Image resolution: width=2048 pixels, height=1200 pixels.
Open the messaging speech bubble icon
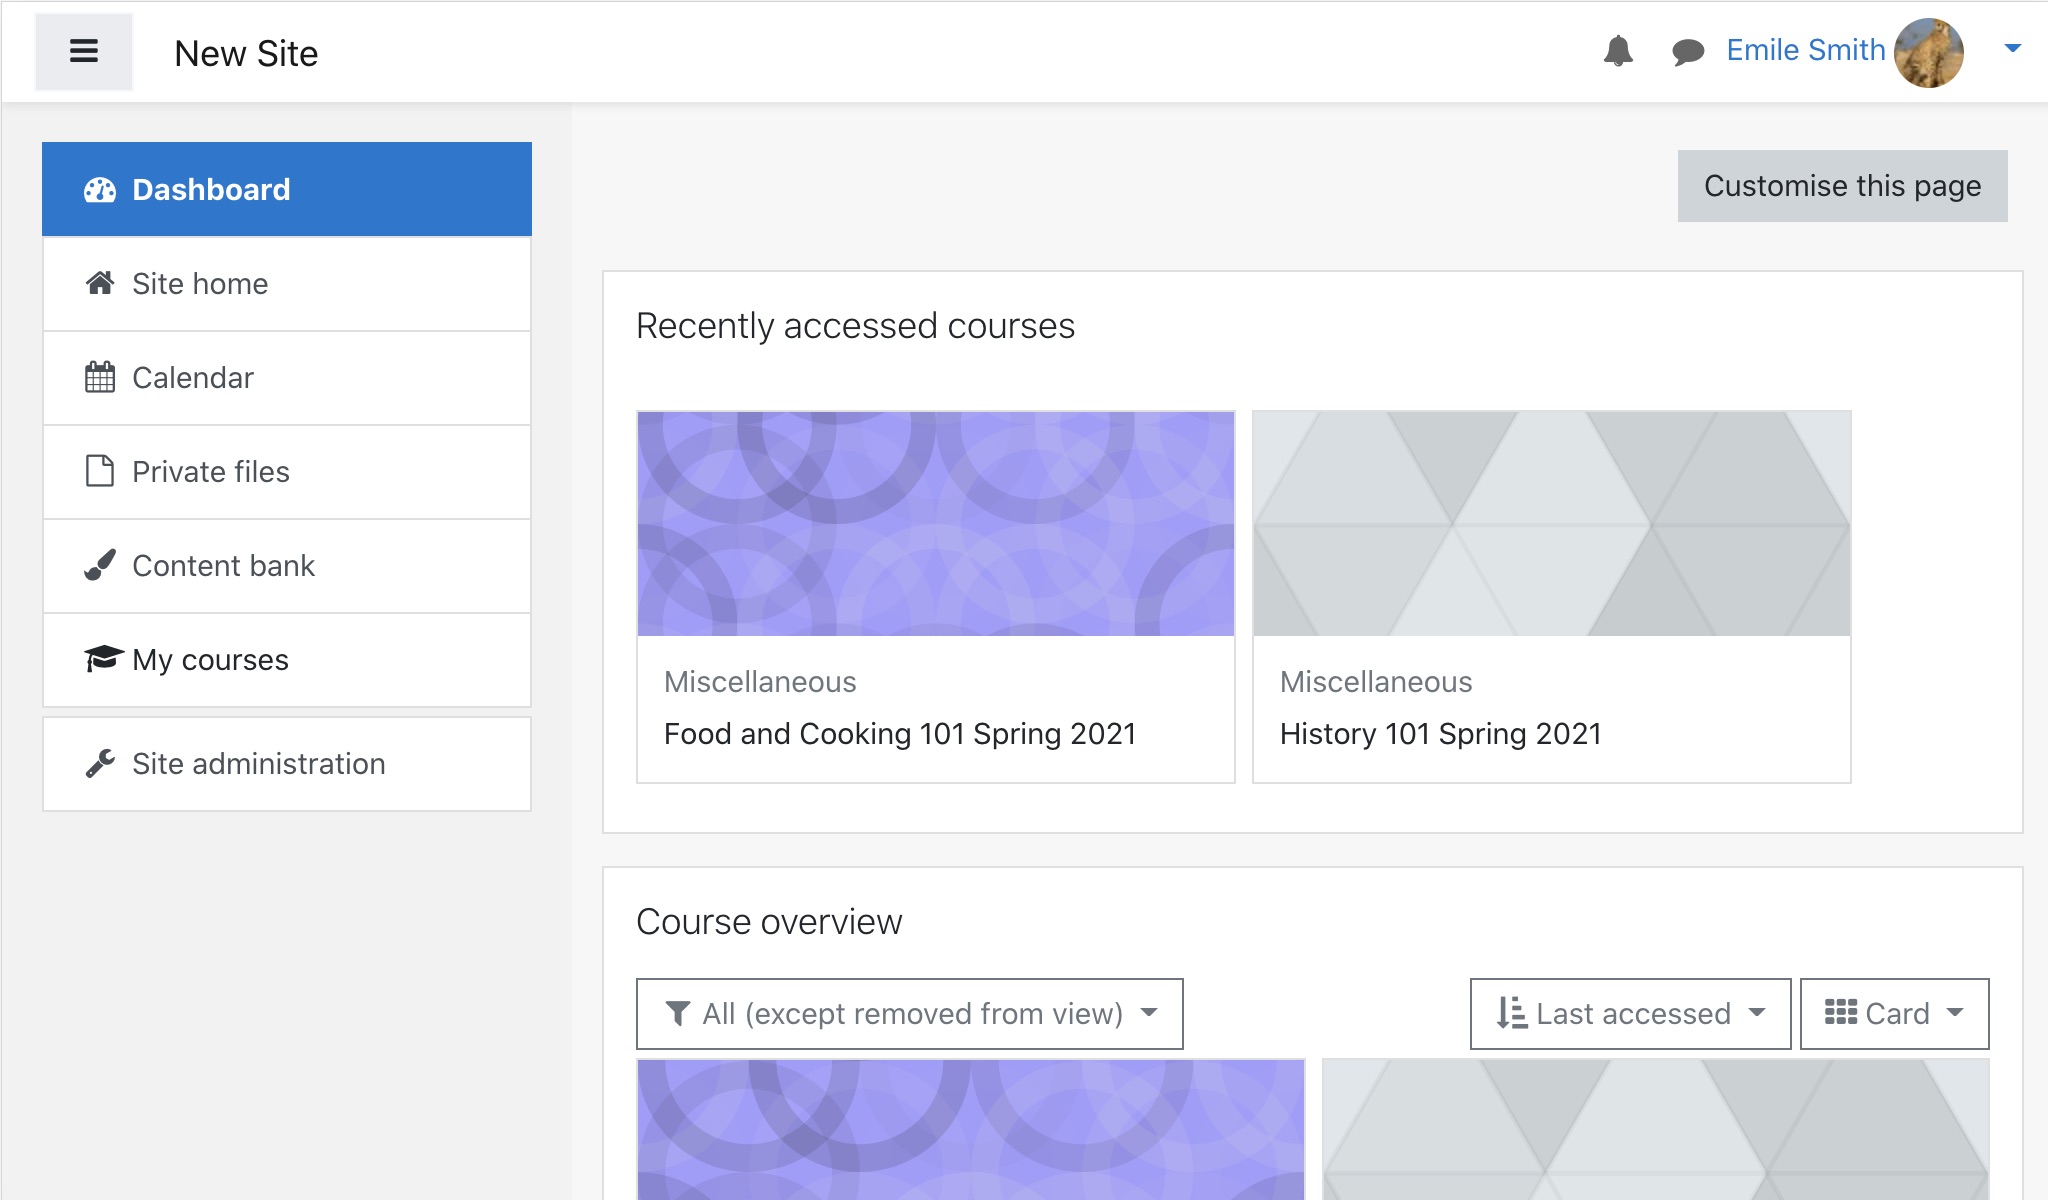coord(1688,51)
